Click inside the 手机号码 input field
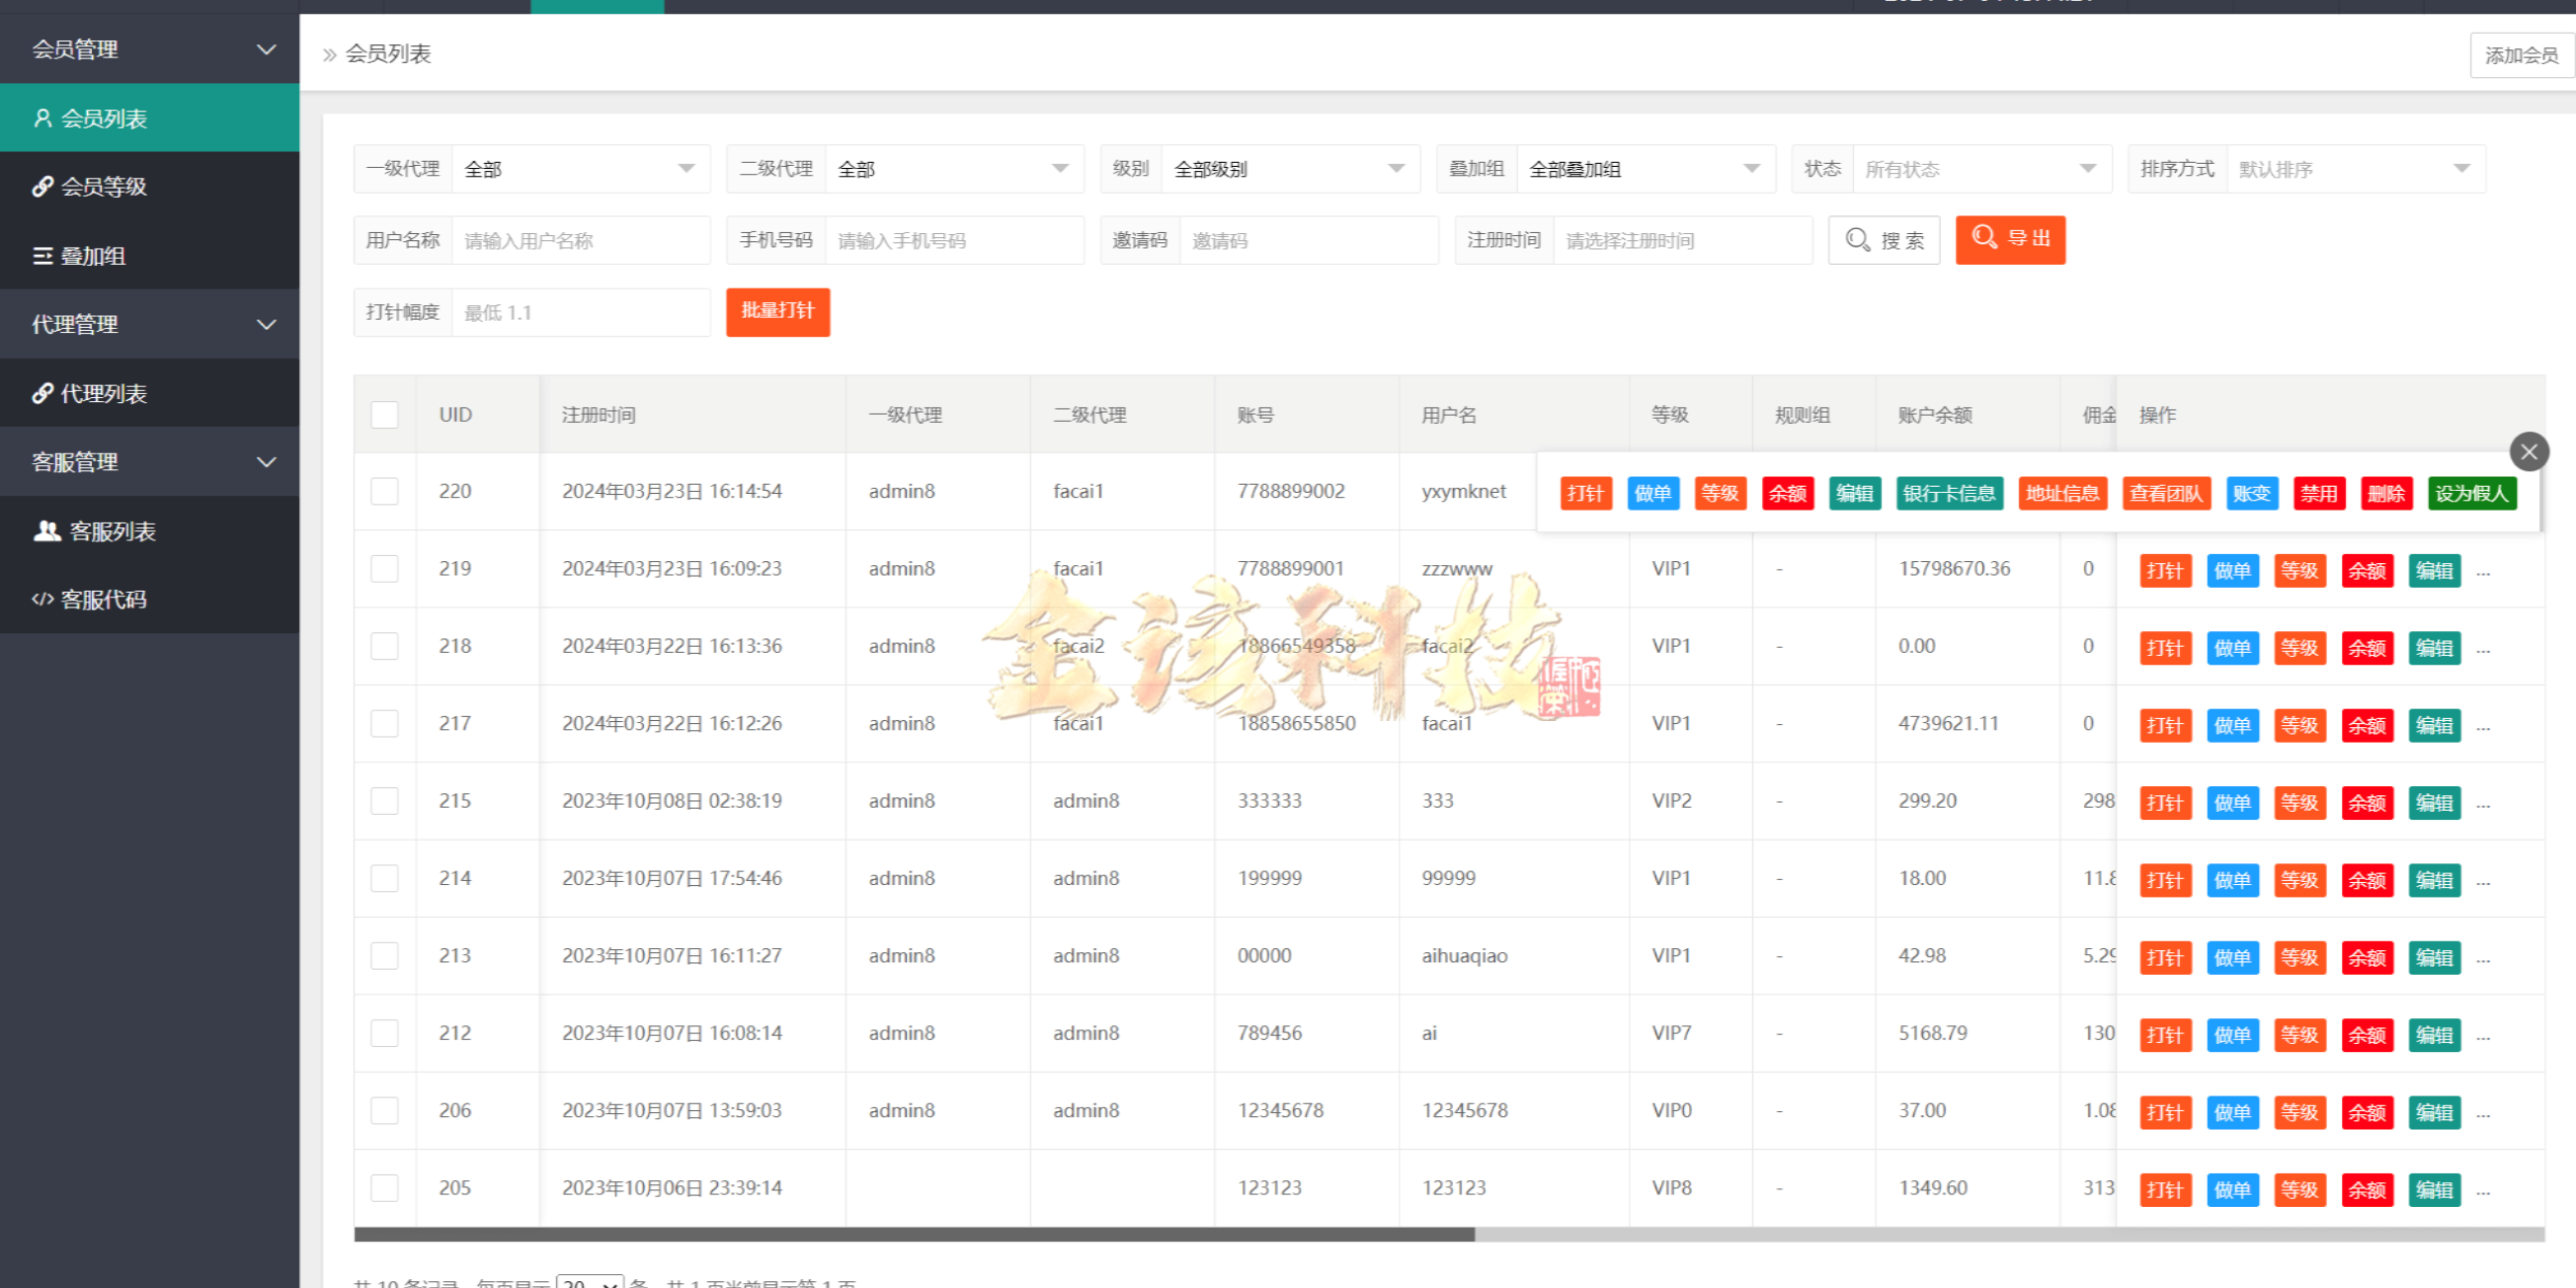Screen dimensions: 2576x1288 [953, 240]
